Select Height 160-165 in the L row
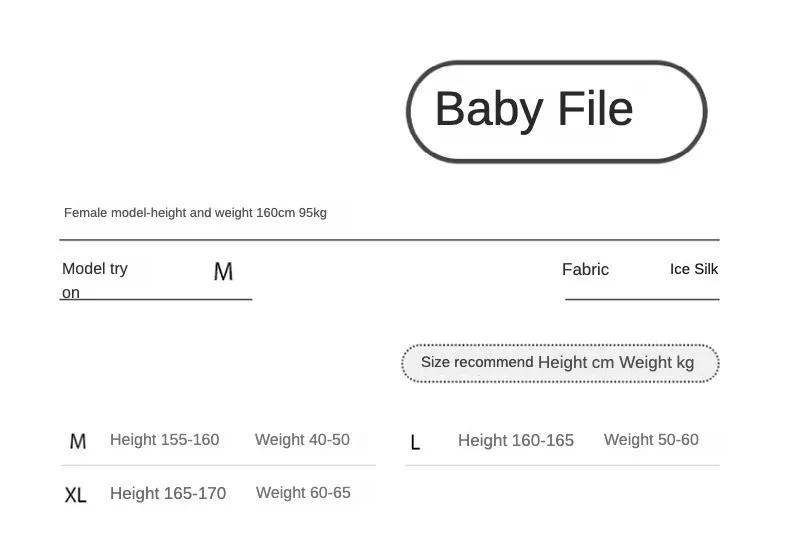790x550 pixels. (x=516, y=441)
